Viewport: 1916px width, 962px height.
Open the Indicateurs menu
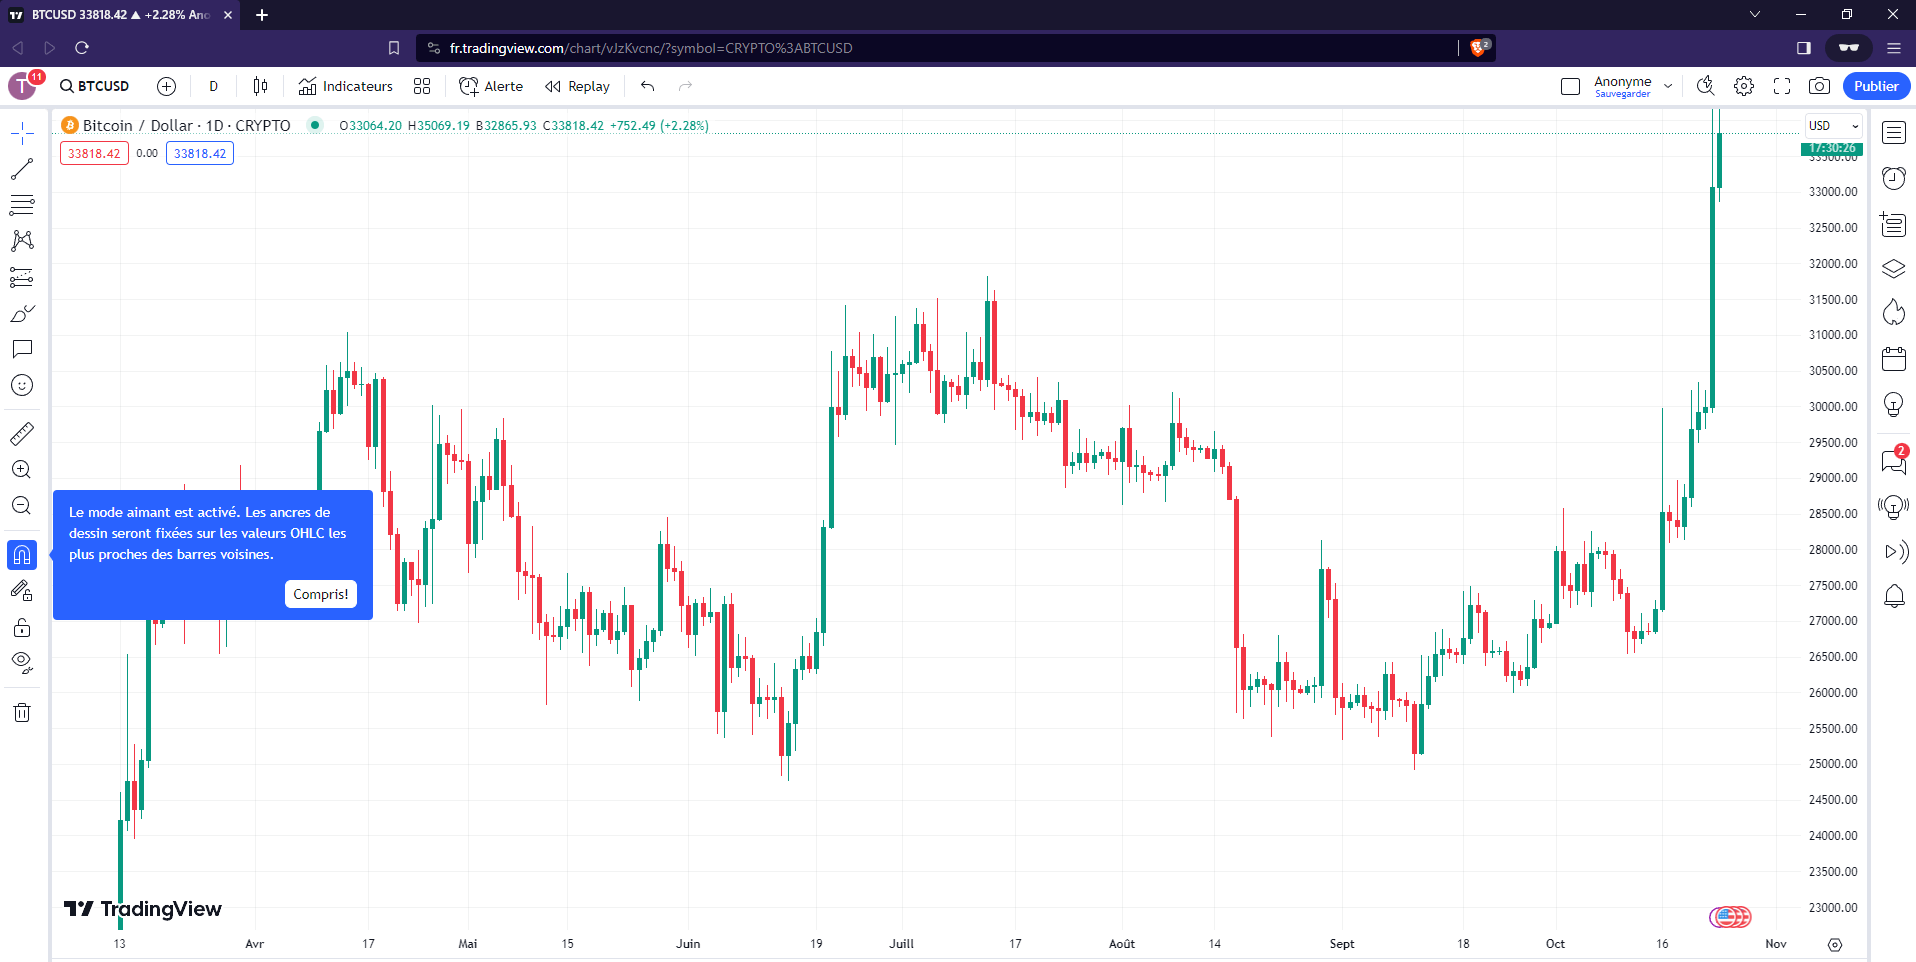[x=346, y=86]
